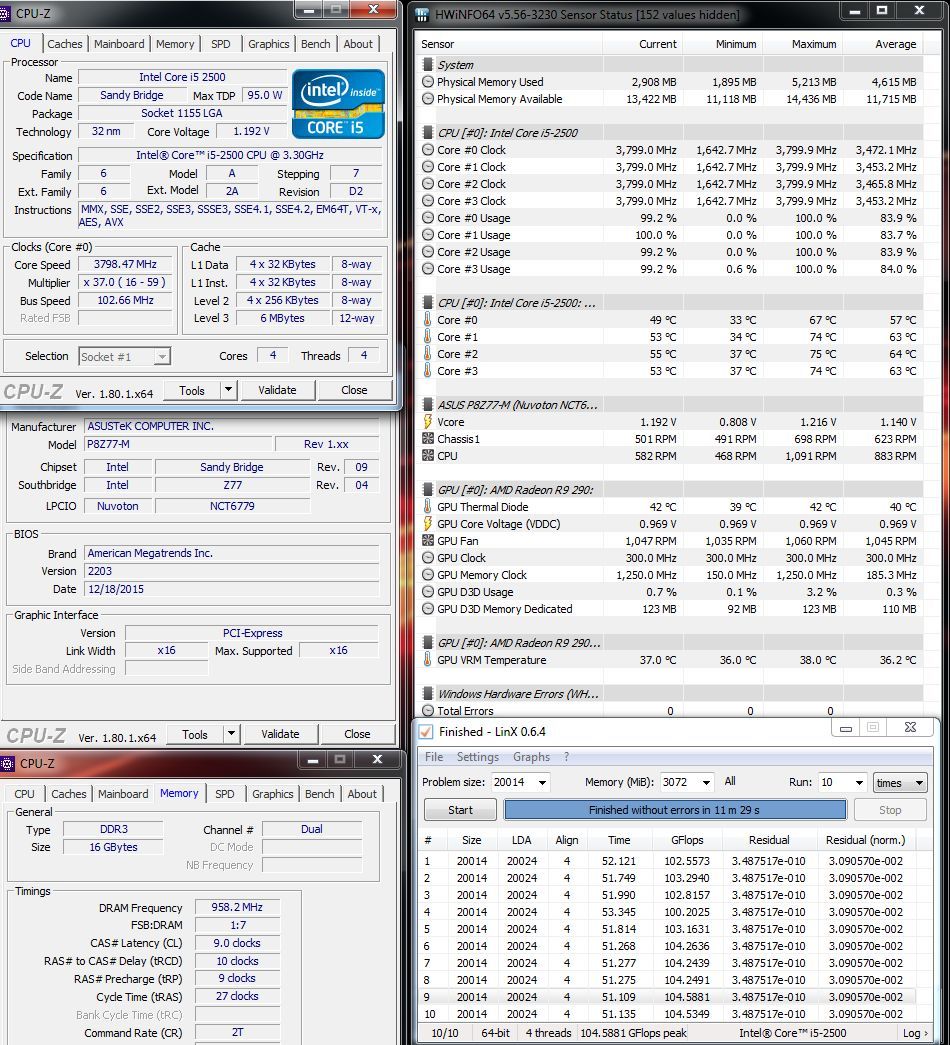This screenshot has height=1045, width=950.
Task: Click the Vcore current value "1.192 V" in HWiNFO
Action: click(x=658, y=422)
